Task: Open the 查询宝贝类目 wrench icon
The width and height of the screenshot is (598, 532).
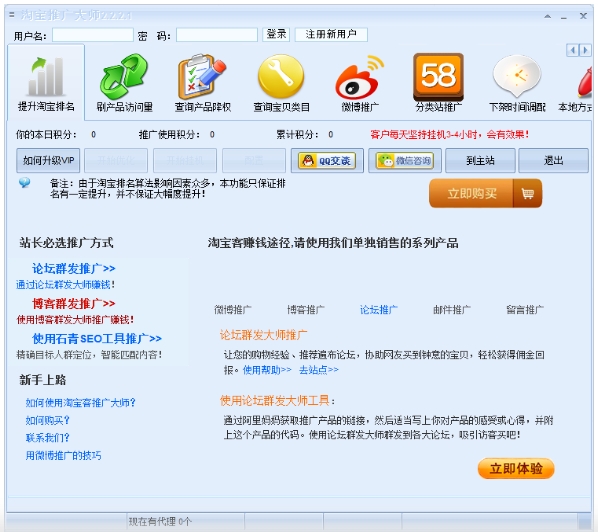Action: [x=281, y=76]
